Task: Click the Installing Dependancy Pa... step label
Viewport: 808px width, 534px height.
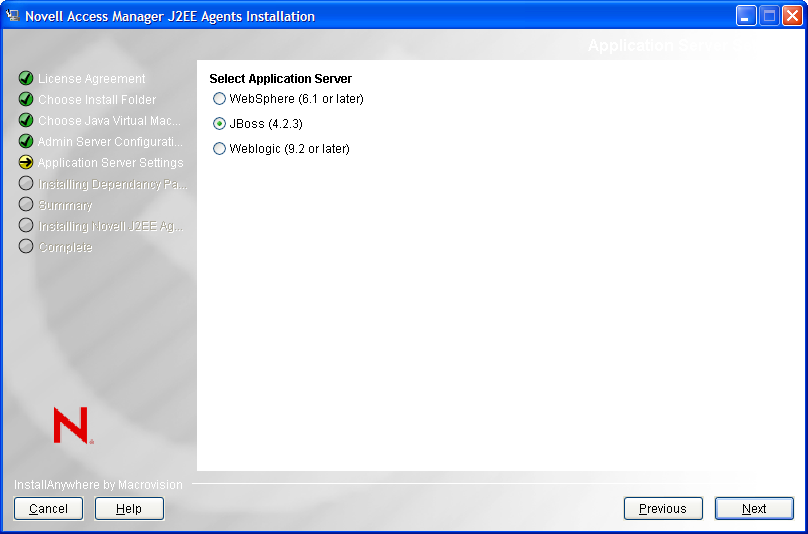Action: pyautogui.click(x=113, y=184)
